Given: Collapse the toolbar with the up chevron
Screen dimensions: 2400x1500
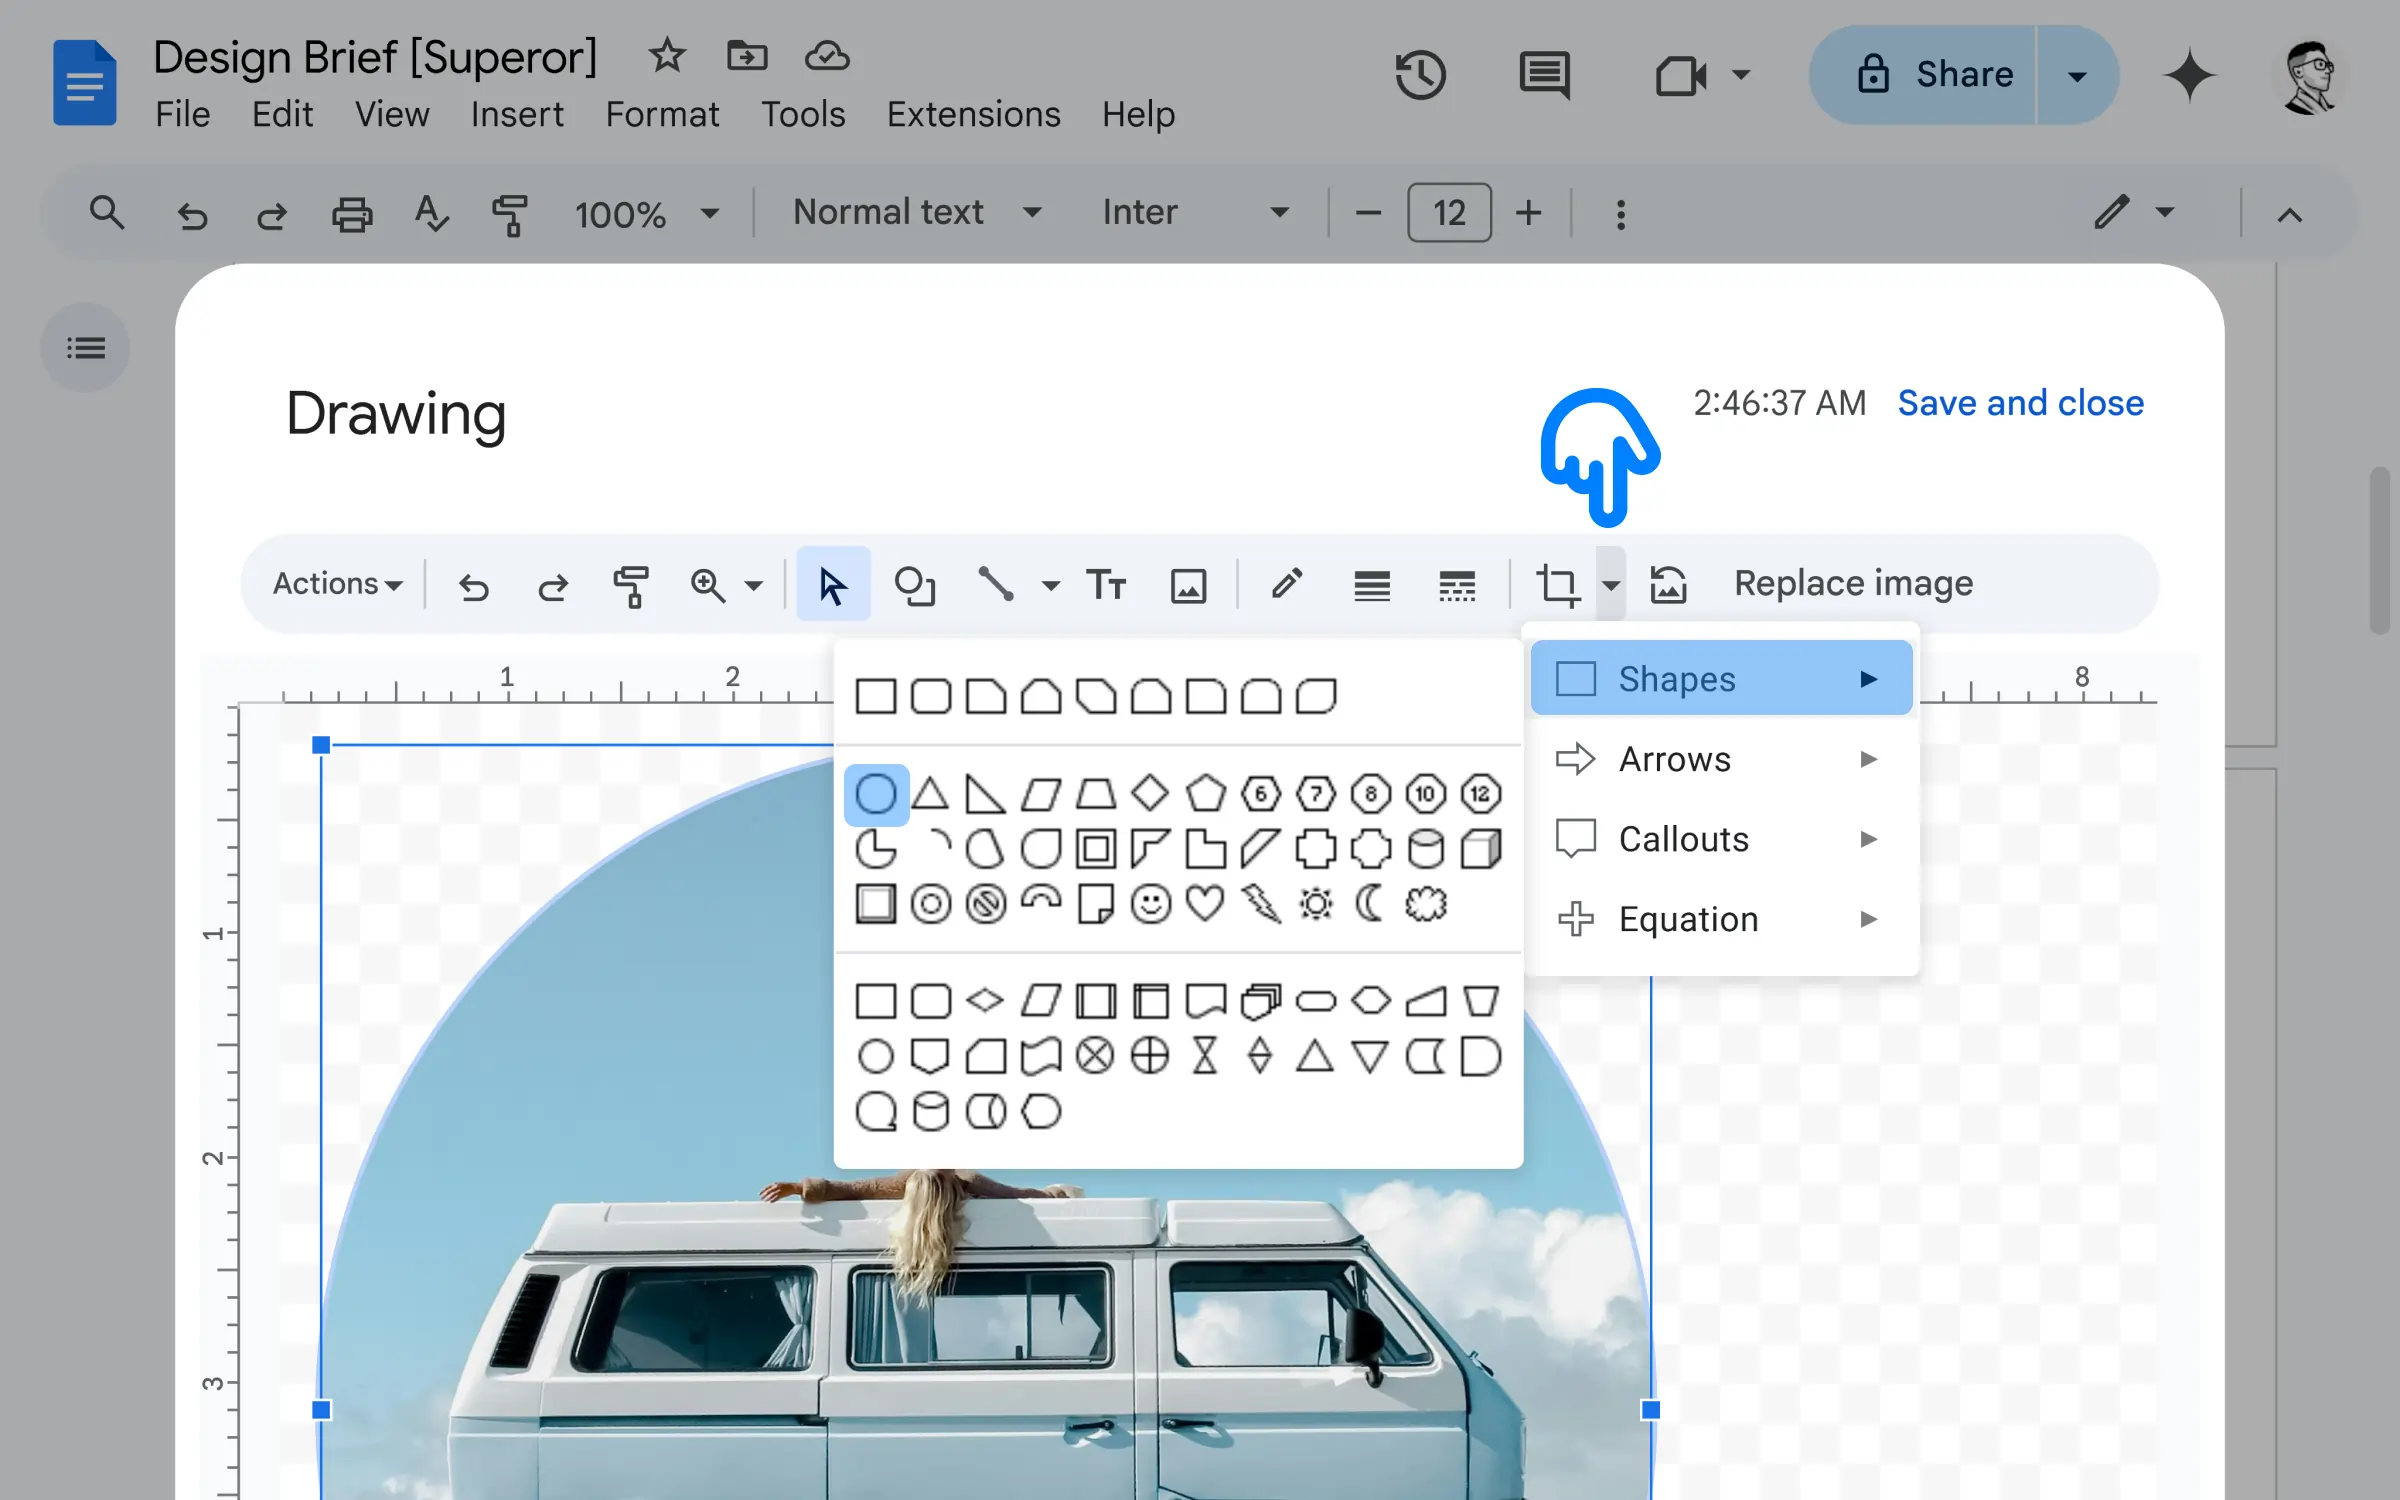Looking at the screenshot, I should pyautogui.click(x=2290, y=215).
